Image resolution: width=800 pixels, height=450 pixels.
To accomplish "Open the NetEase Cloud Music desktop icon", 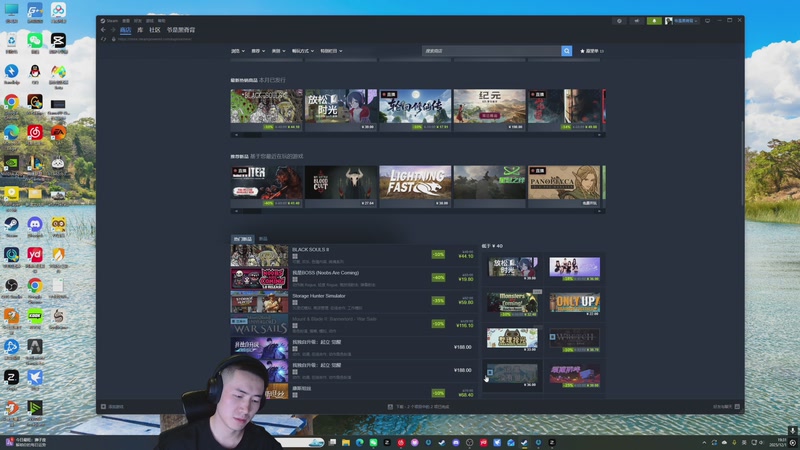I will [35, 134].
